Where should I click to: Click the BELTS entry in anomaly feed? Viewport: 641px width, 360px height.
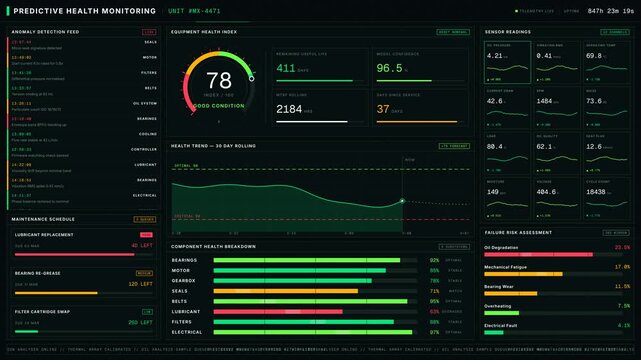tap(83, 91)
